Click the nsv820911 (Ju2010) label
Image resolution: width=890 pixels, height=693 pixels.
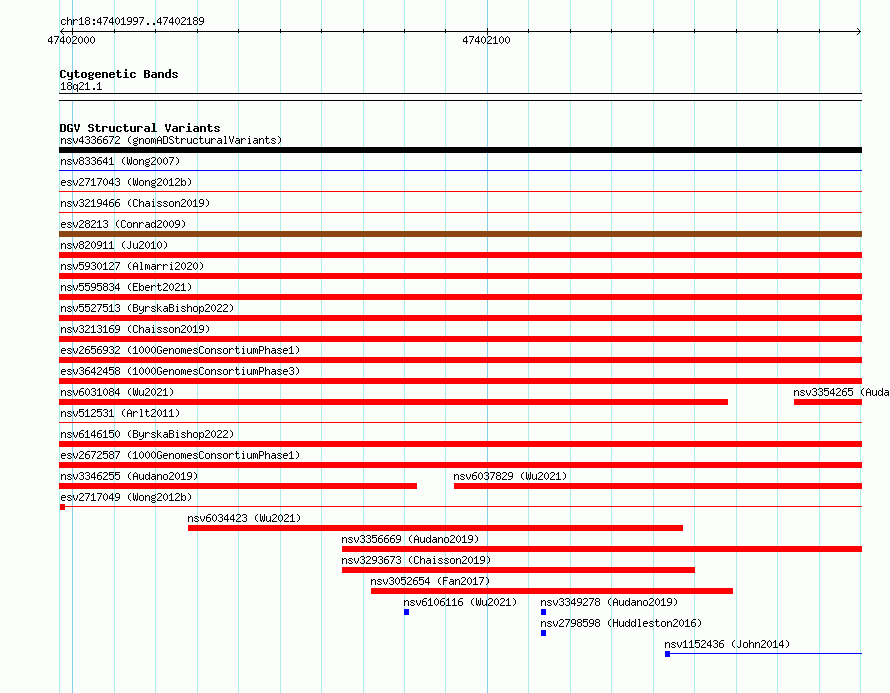(114, 245)
